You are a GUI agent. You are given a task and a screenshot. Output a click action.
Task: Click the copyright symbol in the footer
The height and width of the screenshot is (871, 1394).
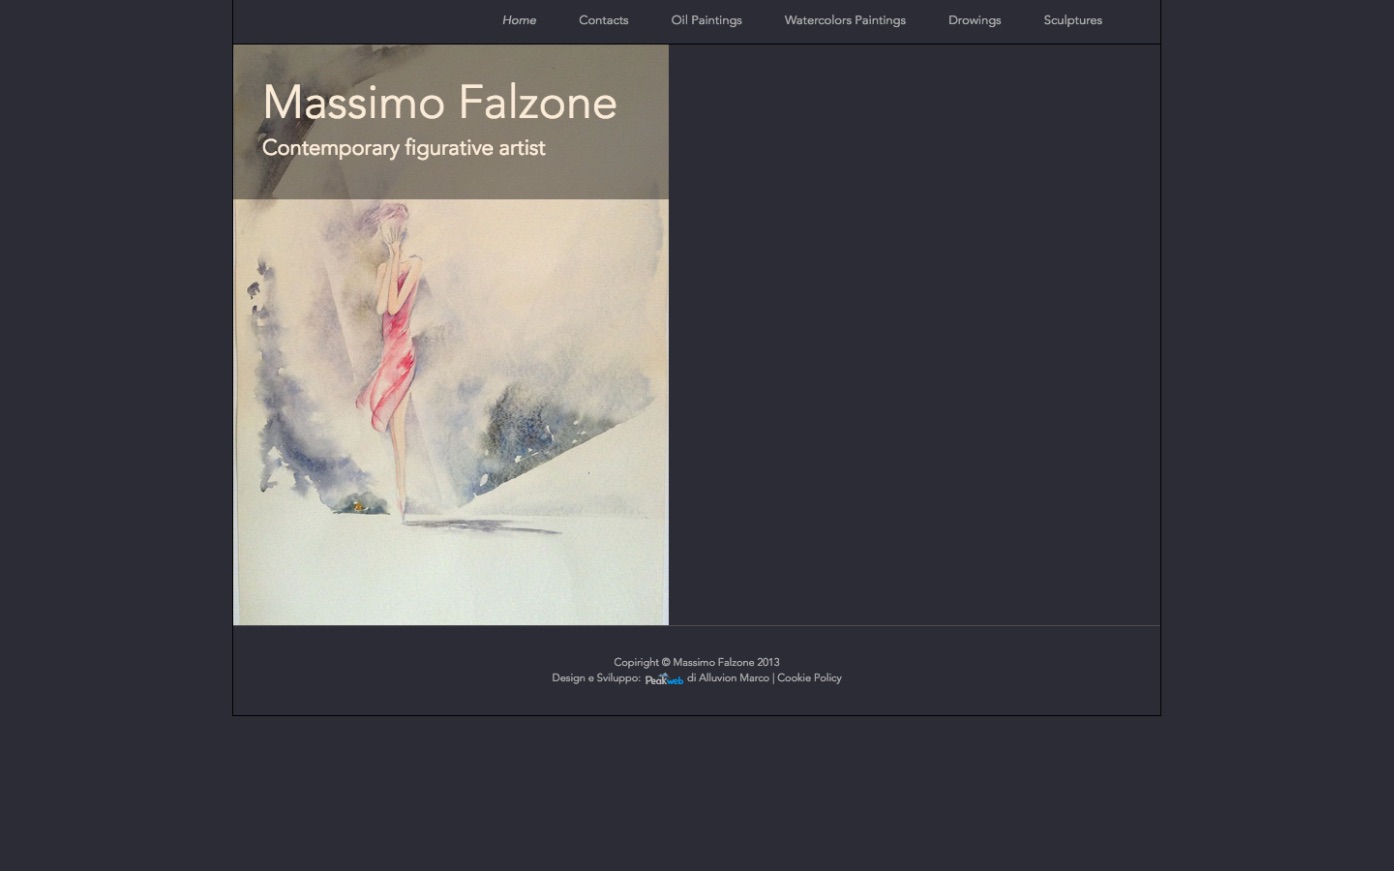666,662
